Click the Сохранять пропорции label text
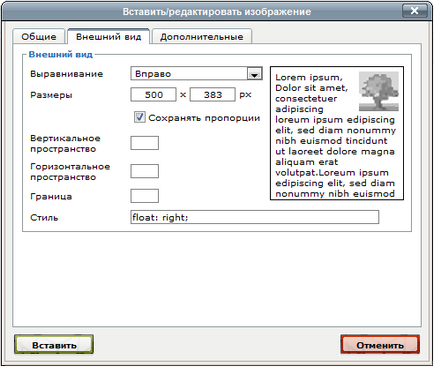The height and width of the screenshot is (367, 434). coord(204,118)
